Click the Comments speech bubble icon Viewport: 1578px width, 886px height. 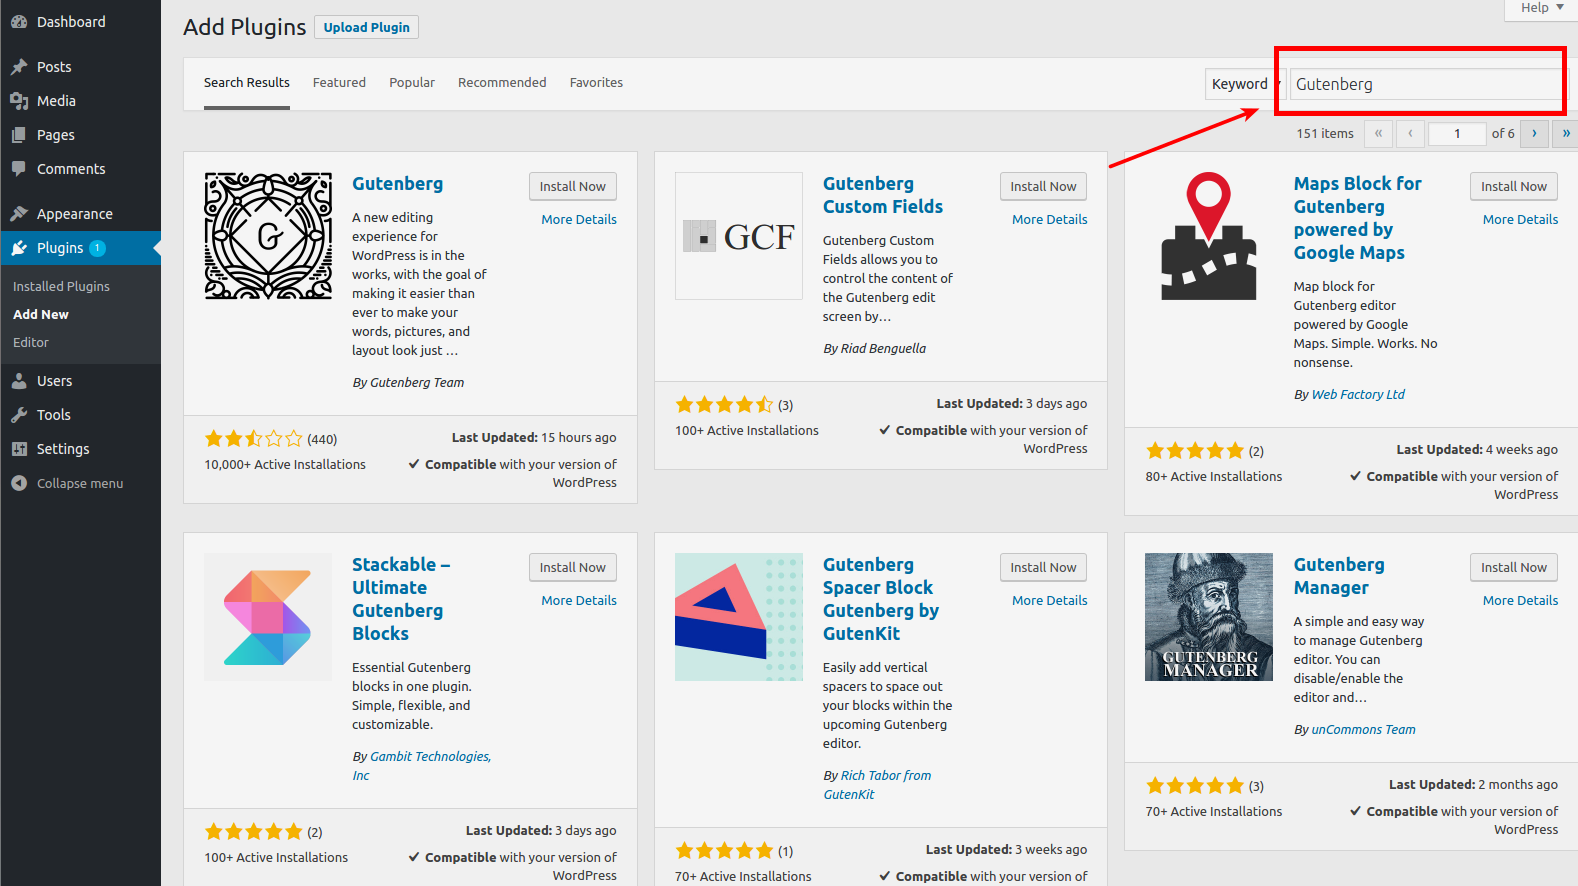click(x=19, y=169)
